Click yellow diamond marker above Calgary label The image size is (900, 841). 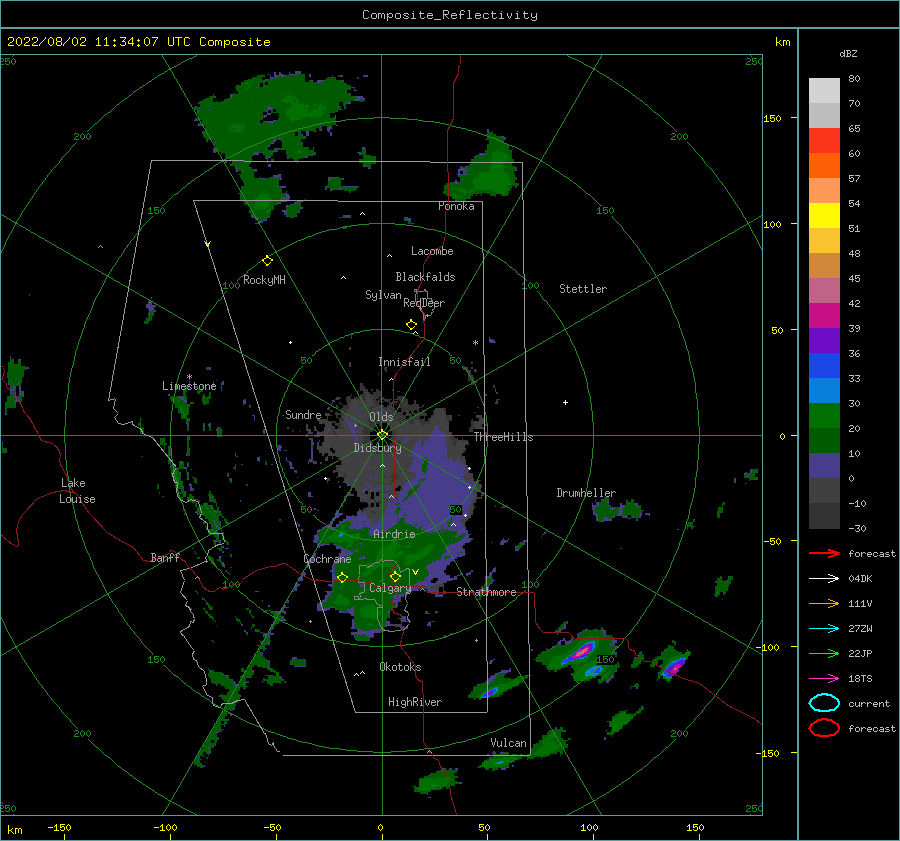click(x=395, y=576)
